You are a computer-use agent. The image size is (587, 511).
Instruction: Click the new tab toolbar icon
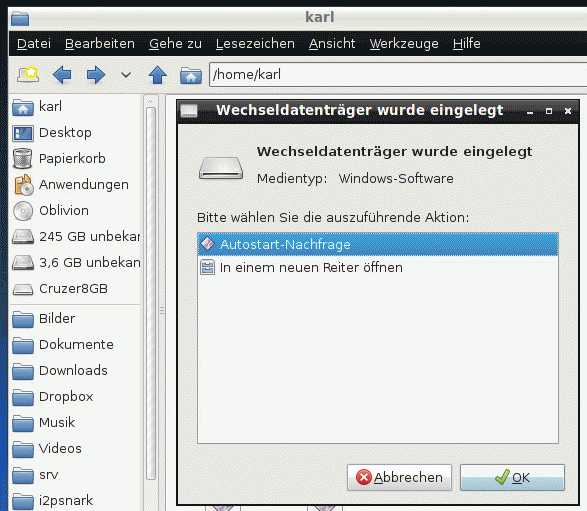(x=28, y=74)
